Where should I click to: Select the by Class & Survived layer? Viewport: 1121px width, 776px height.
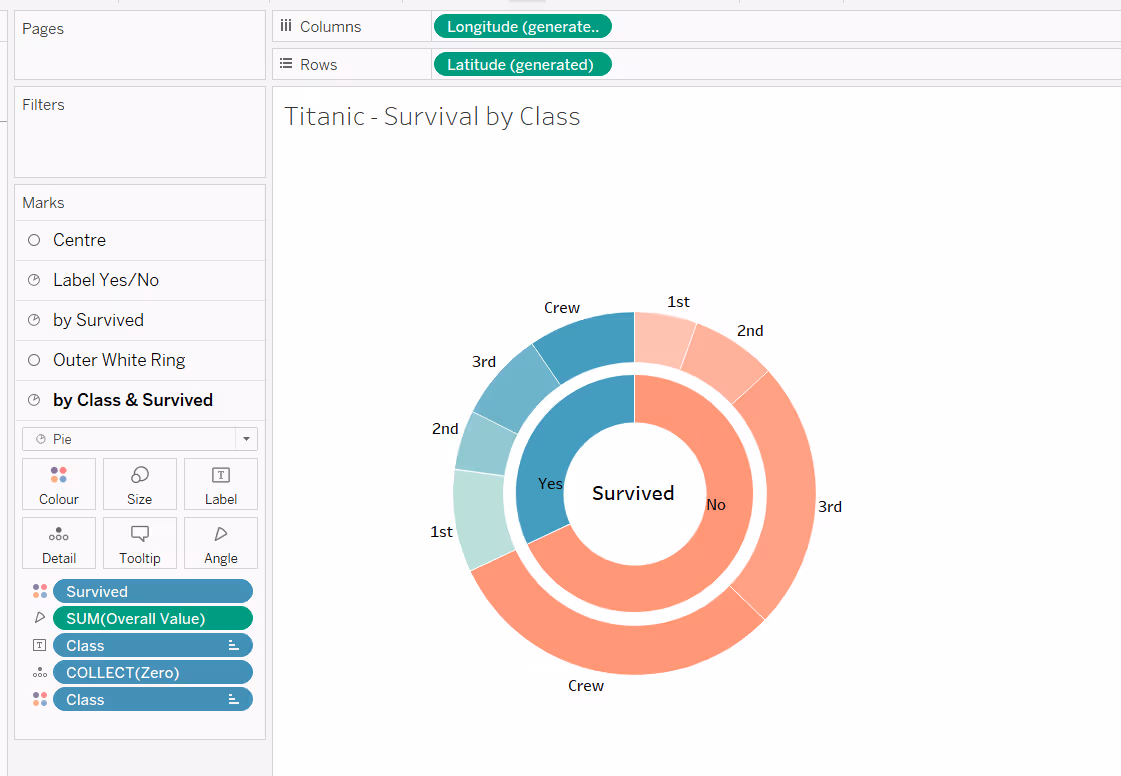[x=140, y=401]
